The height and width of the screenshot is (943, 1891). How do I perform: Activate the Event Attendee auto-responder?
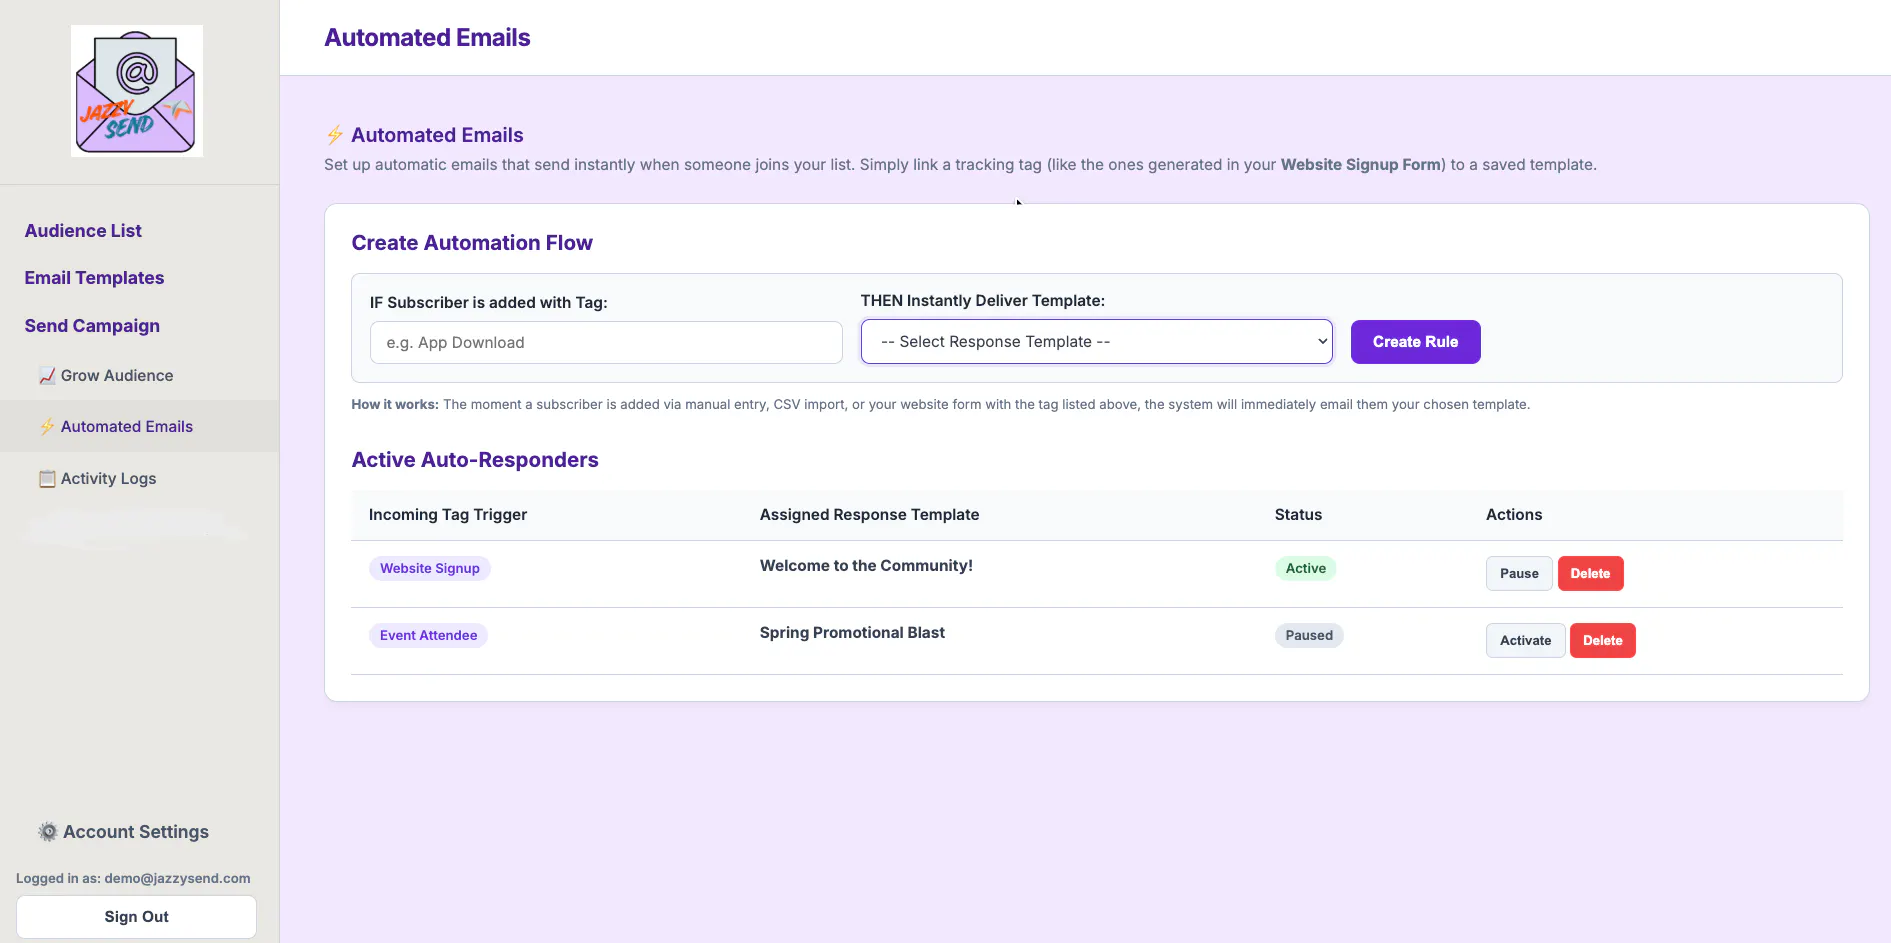(x=1525, y=641)
